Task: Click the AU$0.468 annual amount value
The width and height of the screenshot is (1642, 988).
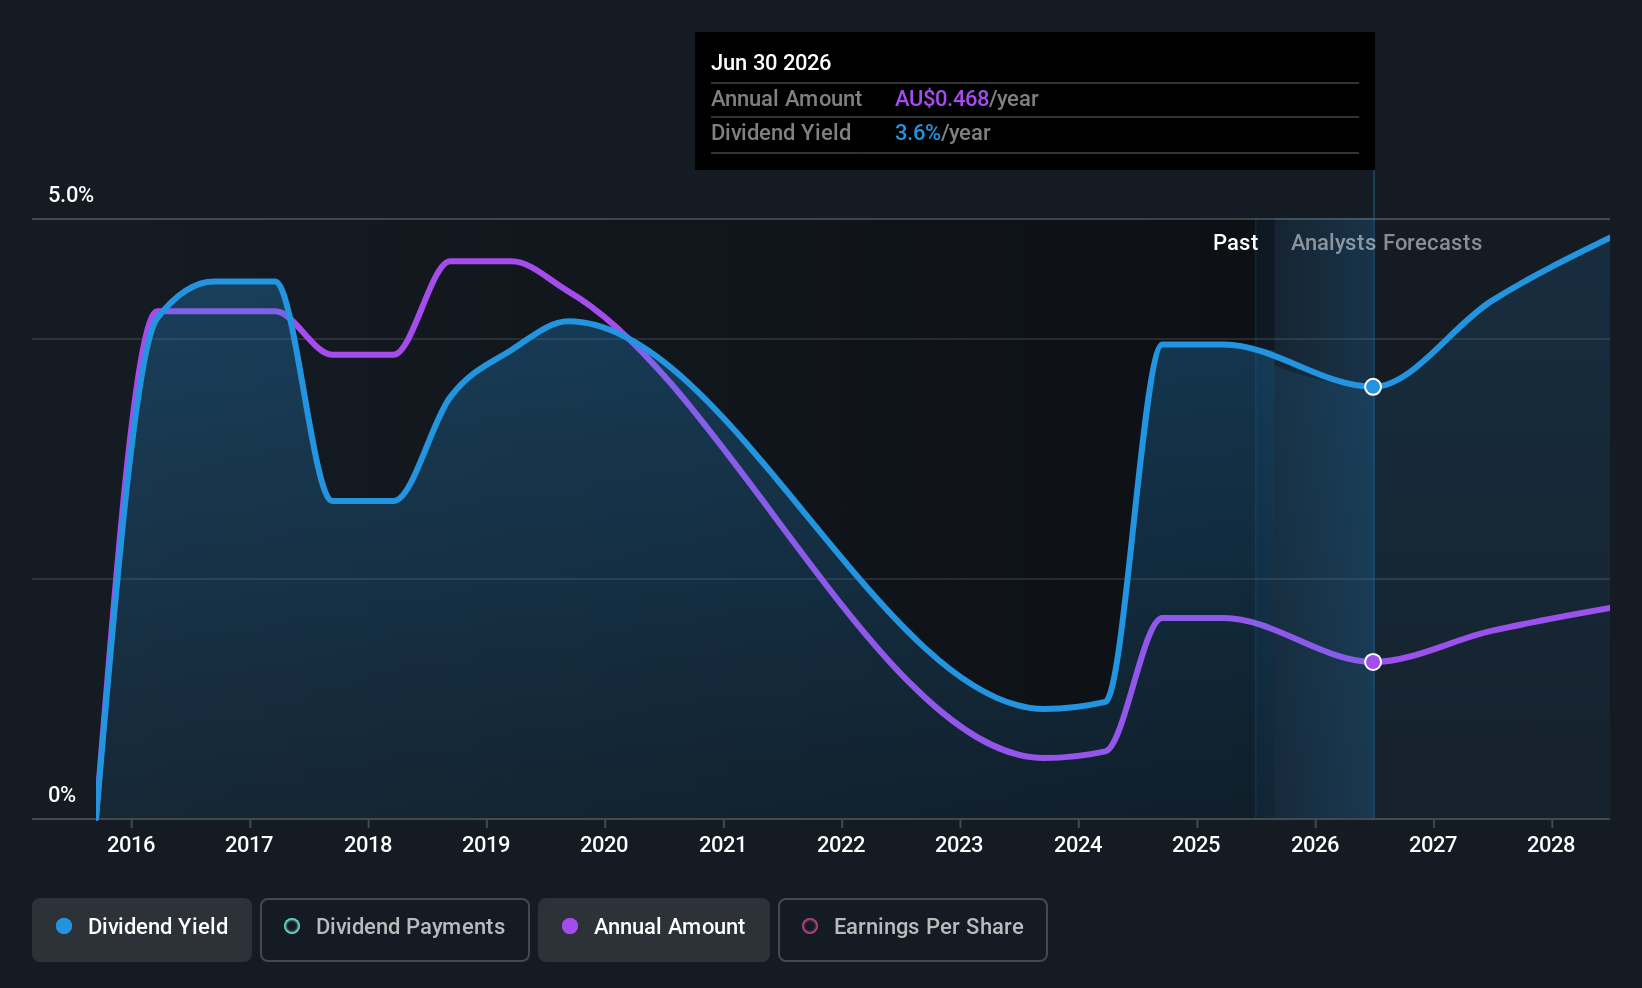Action: (942, 99)
